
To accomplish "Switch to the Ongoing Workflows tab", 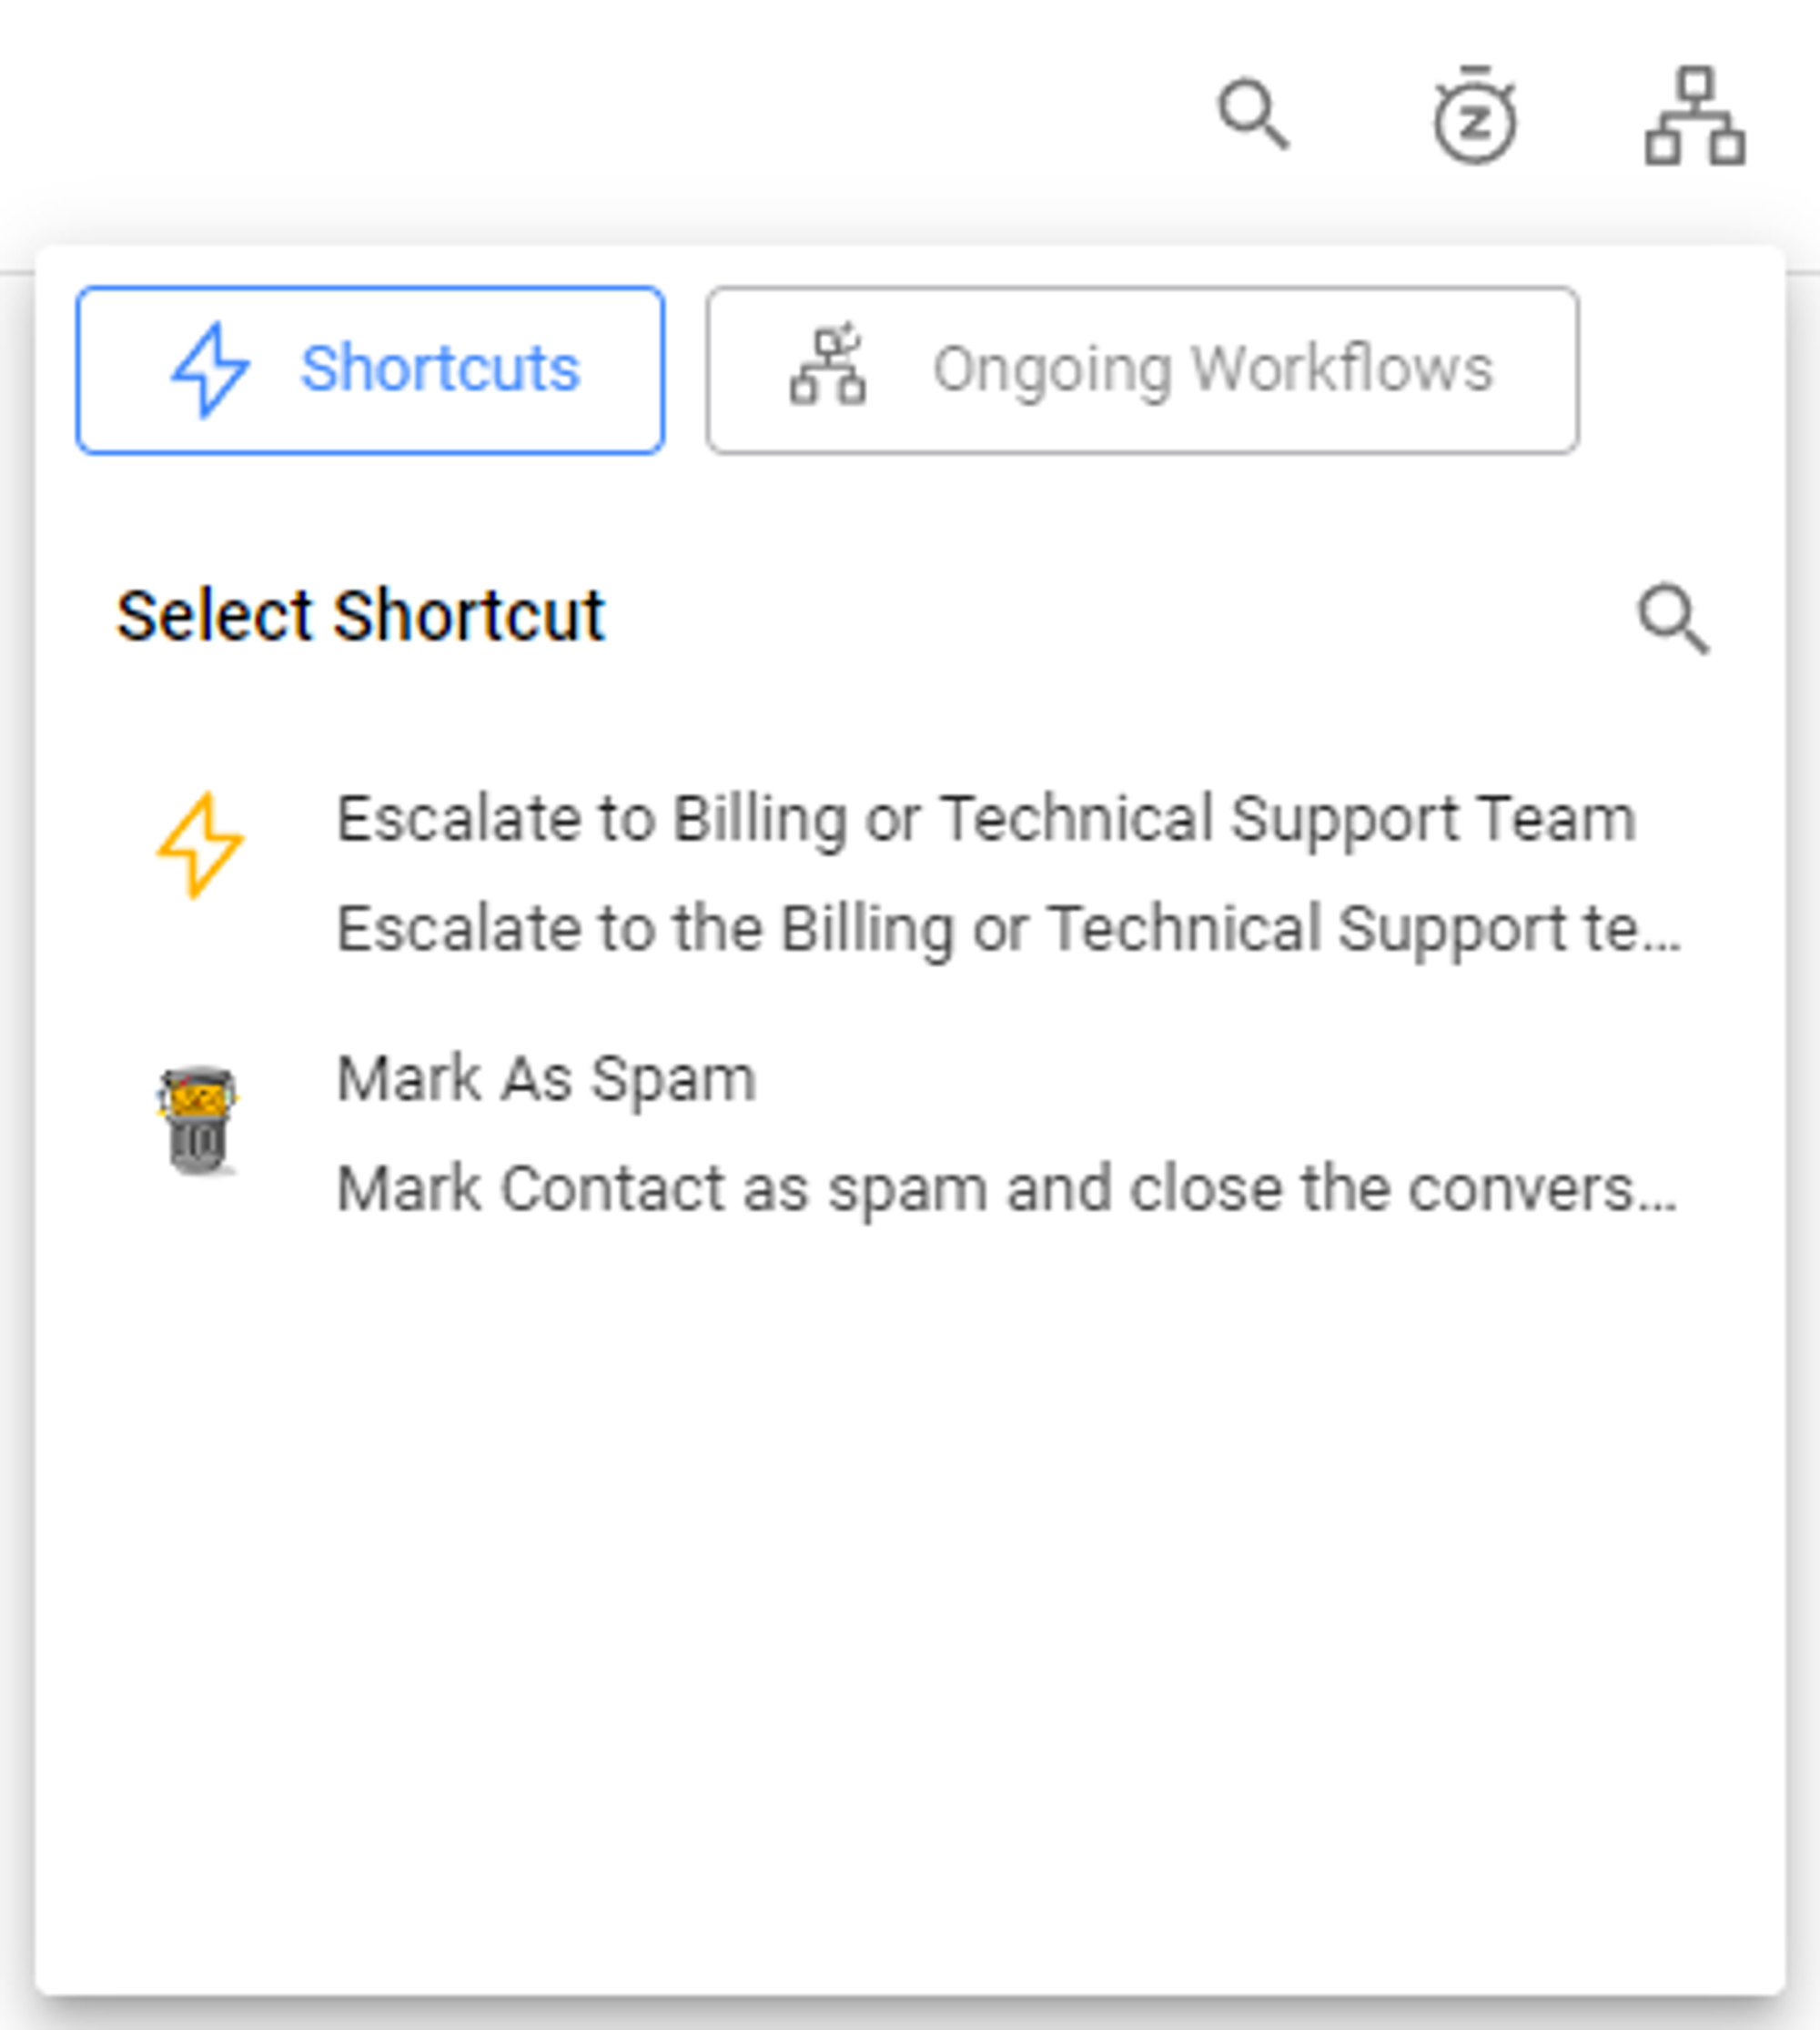I will pyautogui.click(x=1142, y=370).
